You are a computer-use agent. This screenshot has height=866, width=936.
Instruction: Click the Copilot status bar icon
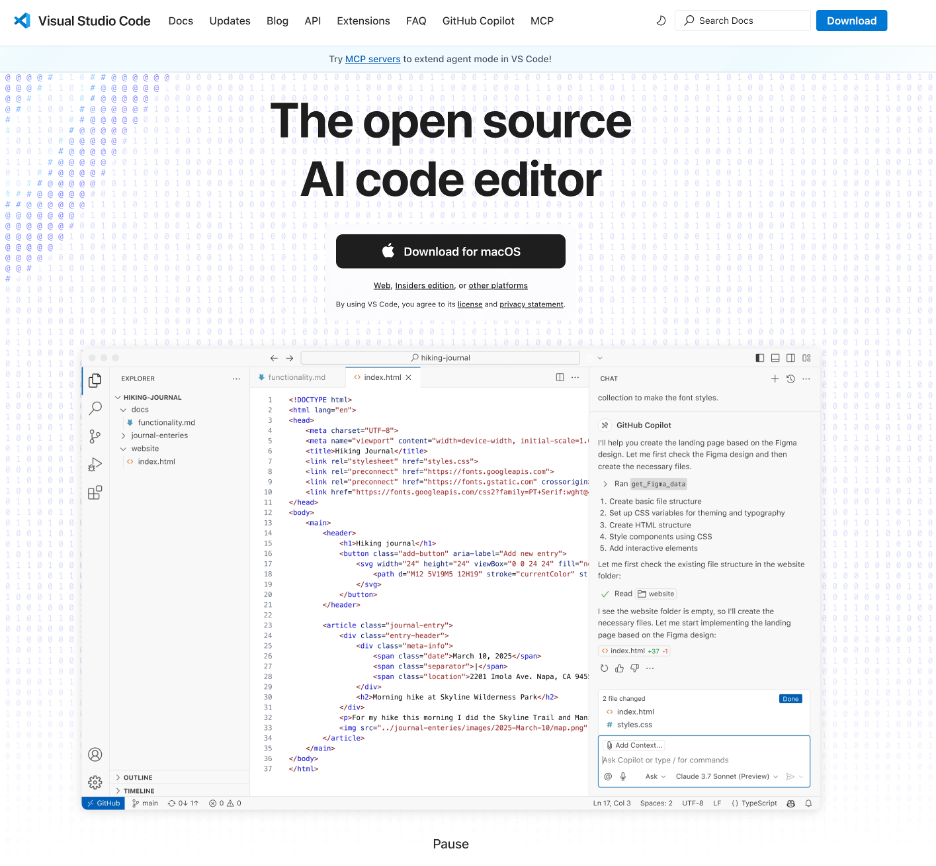[x=791, y=803]
